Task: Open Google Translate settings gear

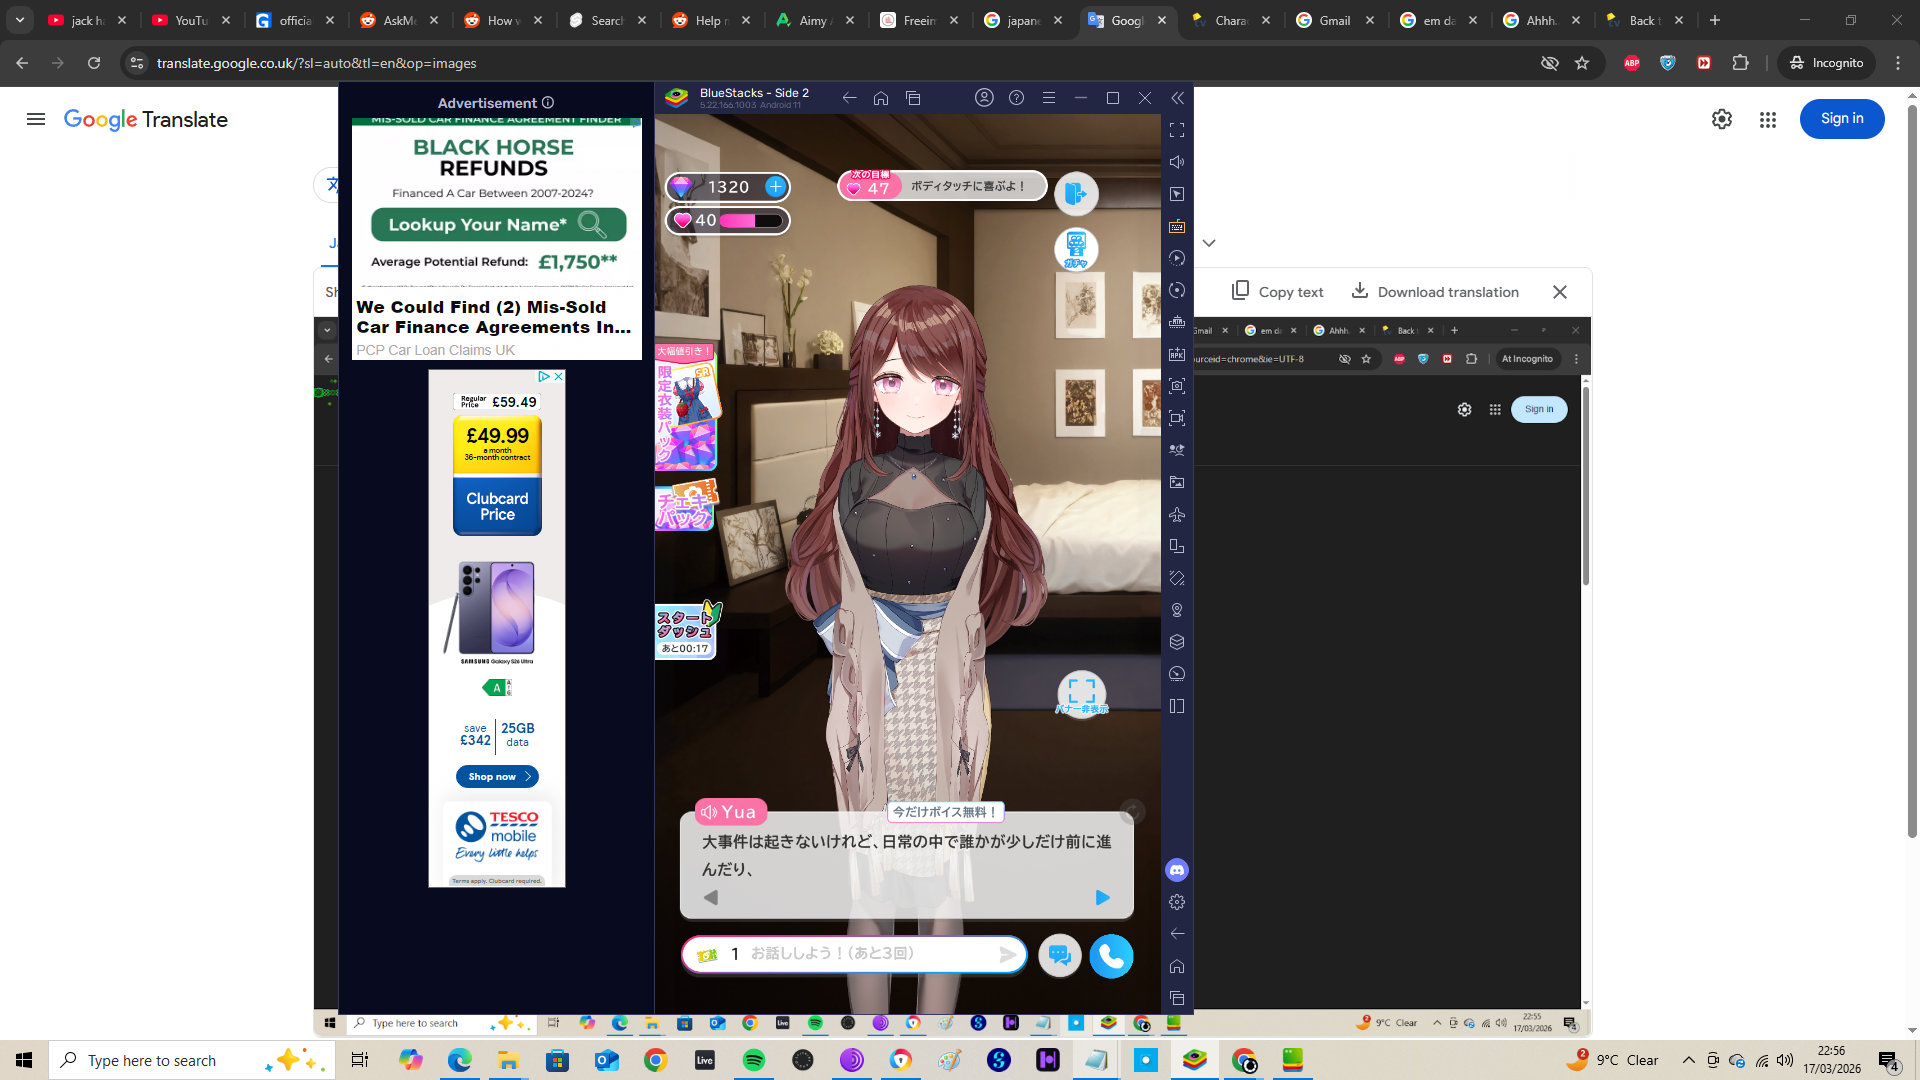Action: tap(1721, 119)
